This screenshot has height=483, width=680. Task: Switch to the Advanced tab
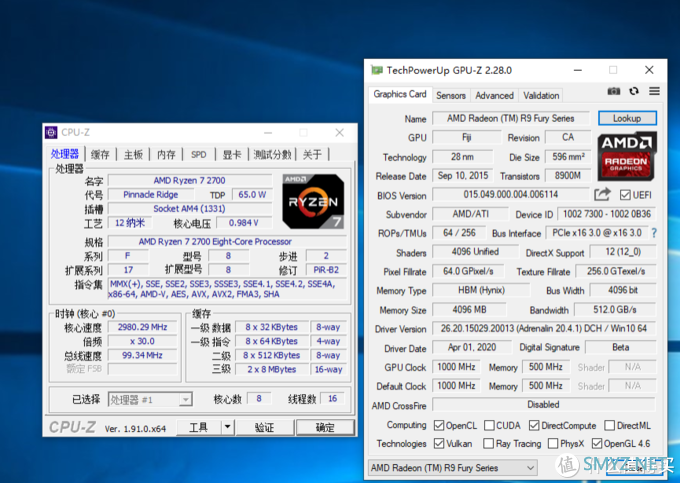(x=494, y=95)
